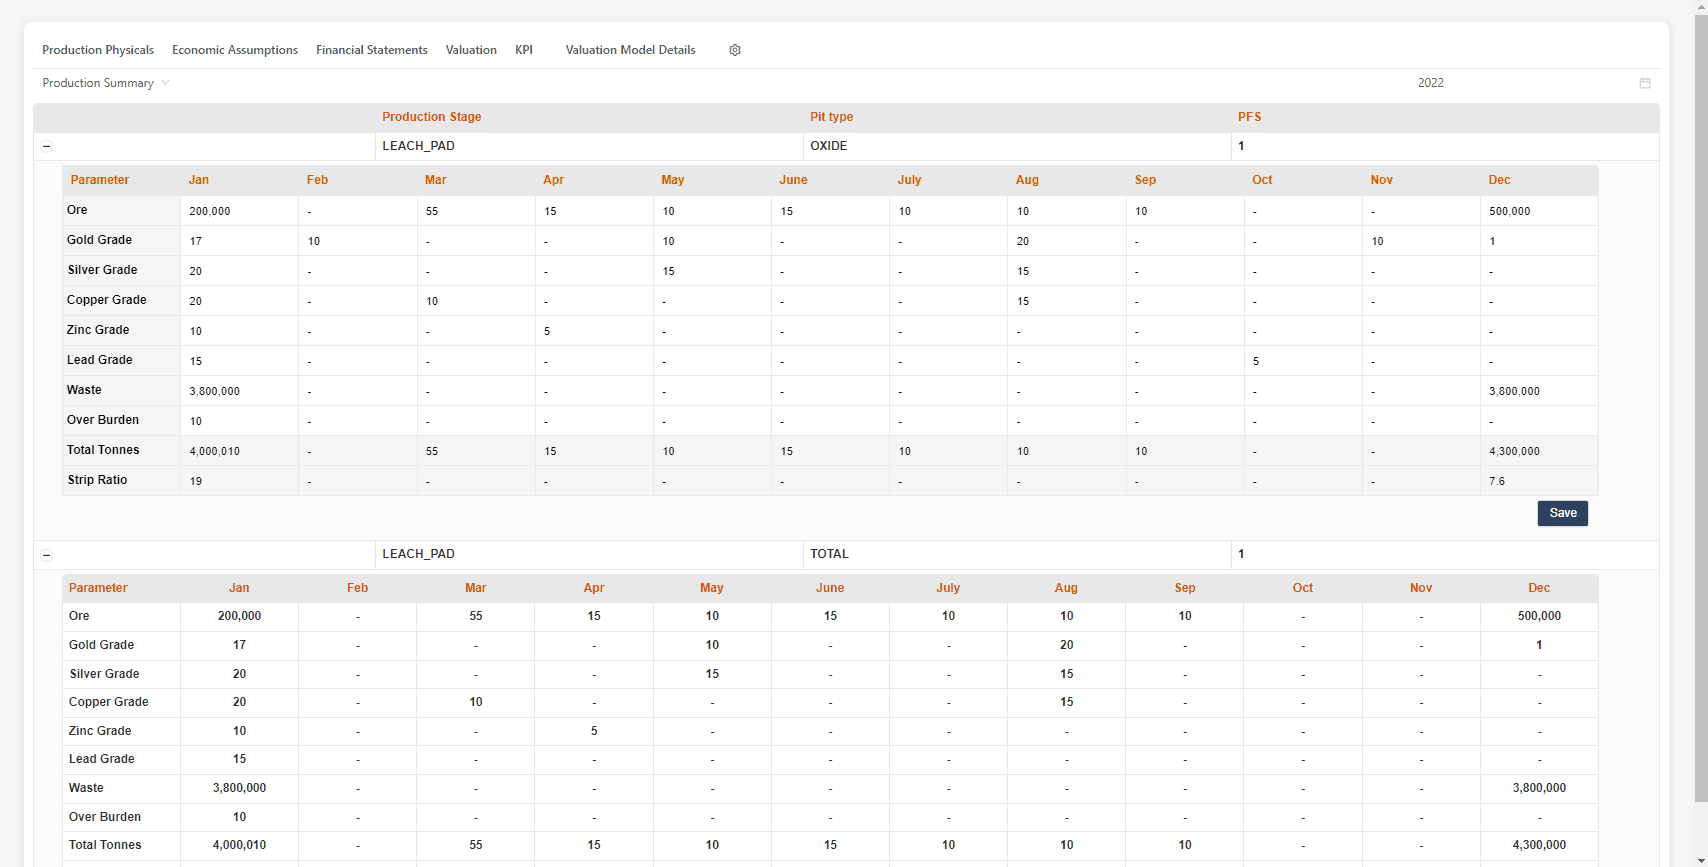Click the scrollbar up arrow

pyautogui.click(x=1701, y=6)
